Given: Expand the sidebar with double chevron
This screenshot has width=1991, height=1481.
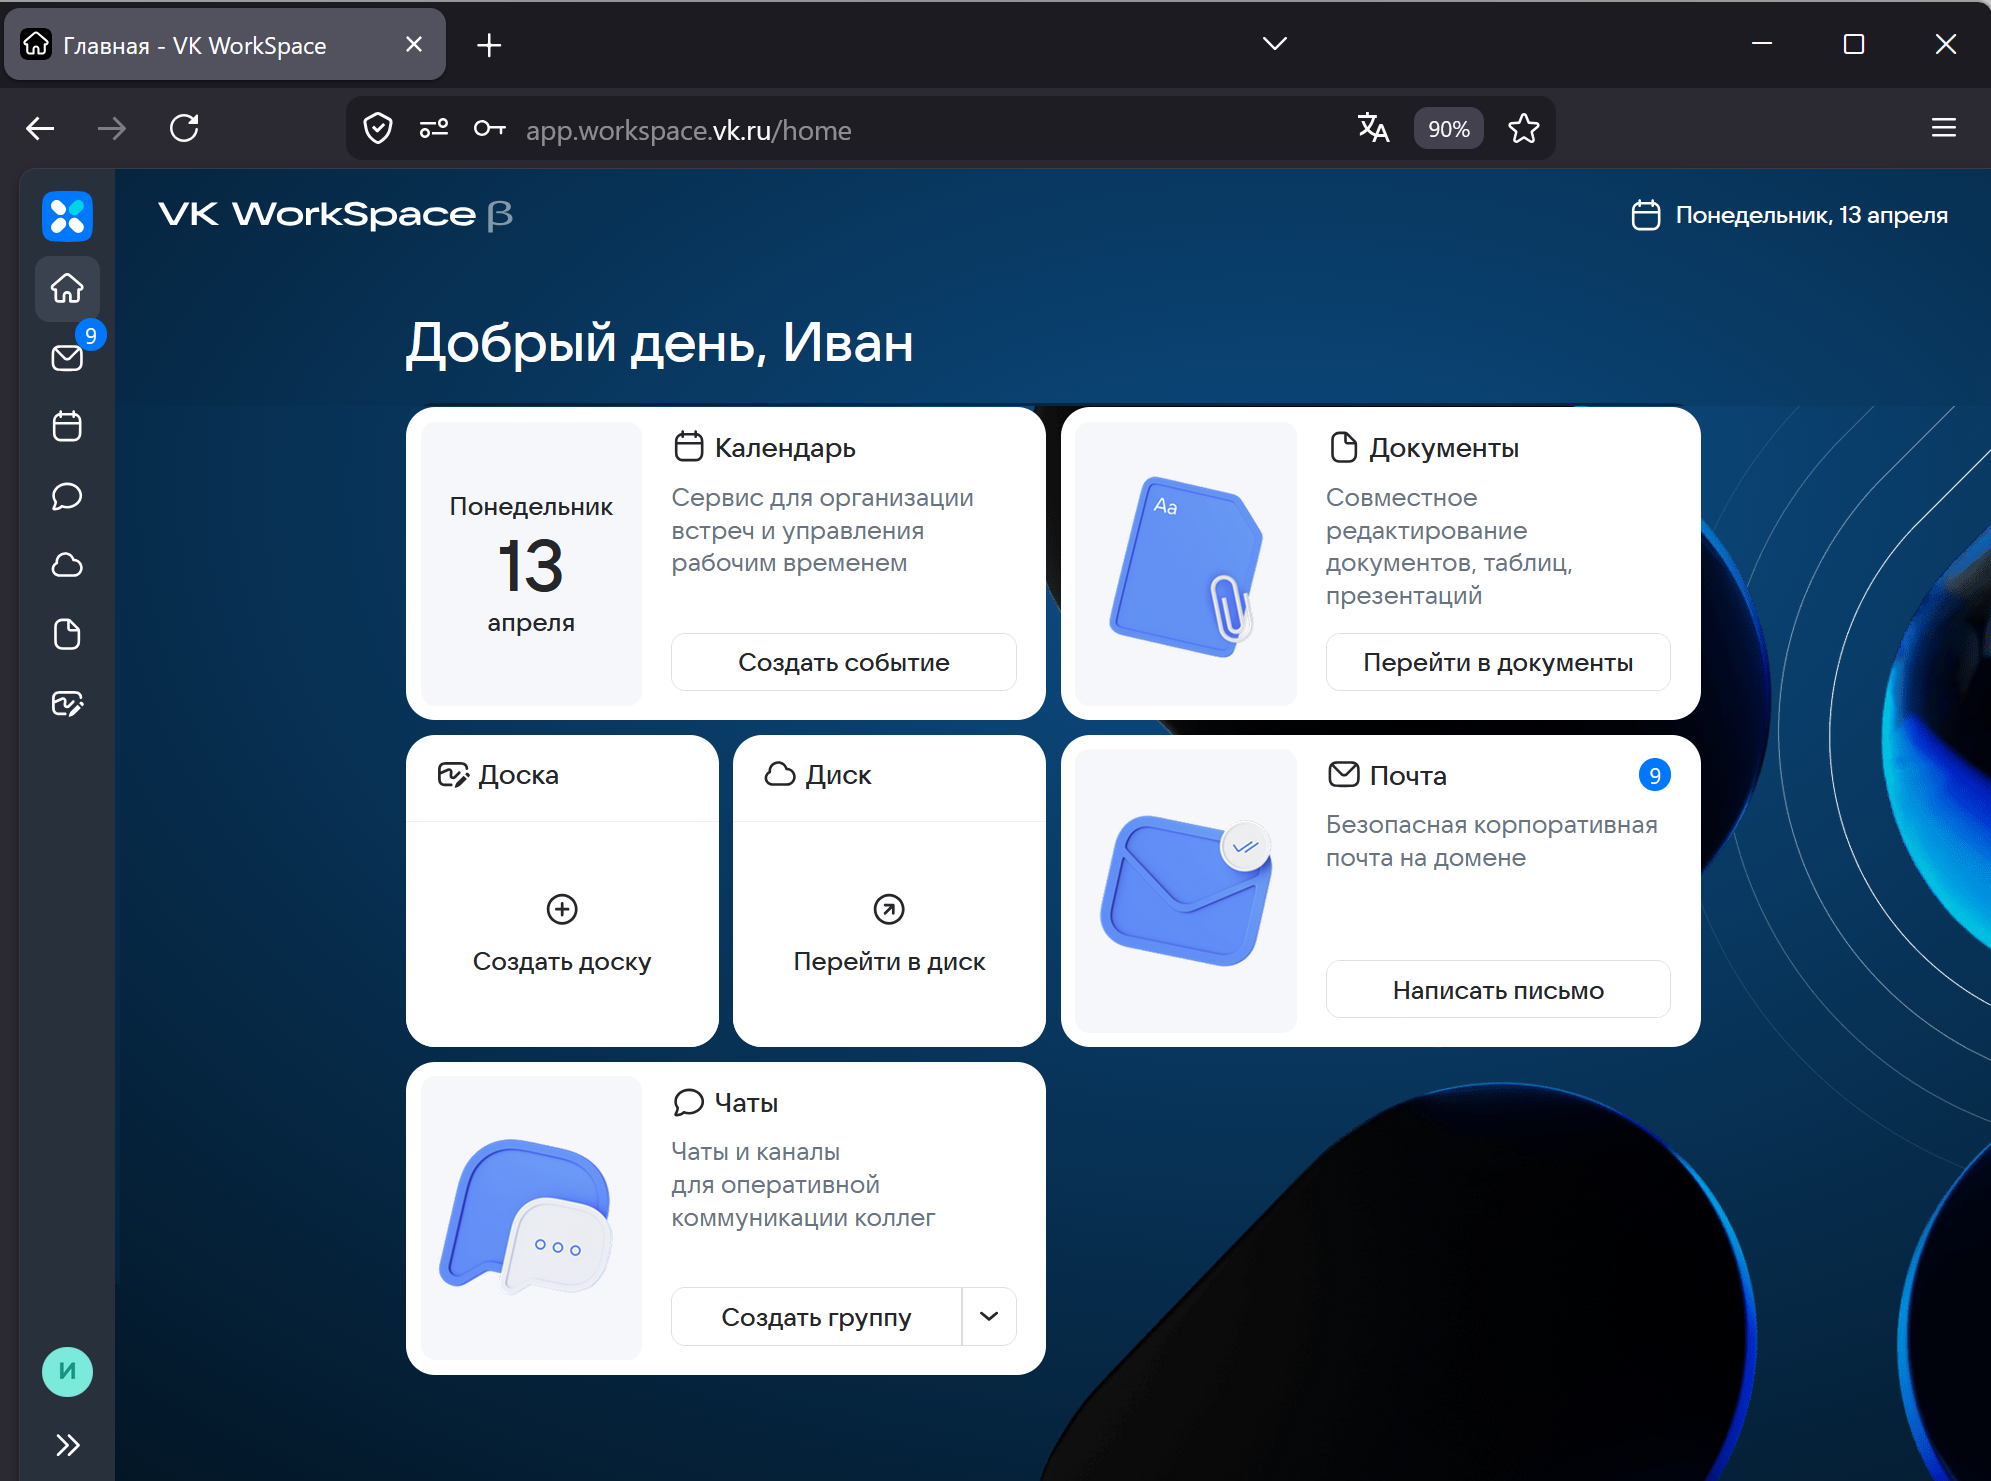Looking at the screenshot, I should [67, 1444].
